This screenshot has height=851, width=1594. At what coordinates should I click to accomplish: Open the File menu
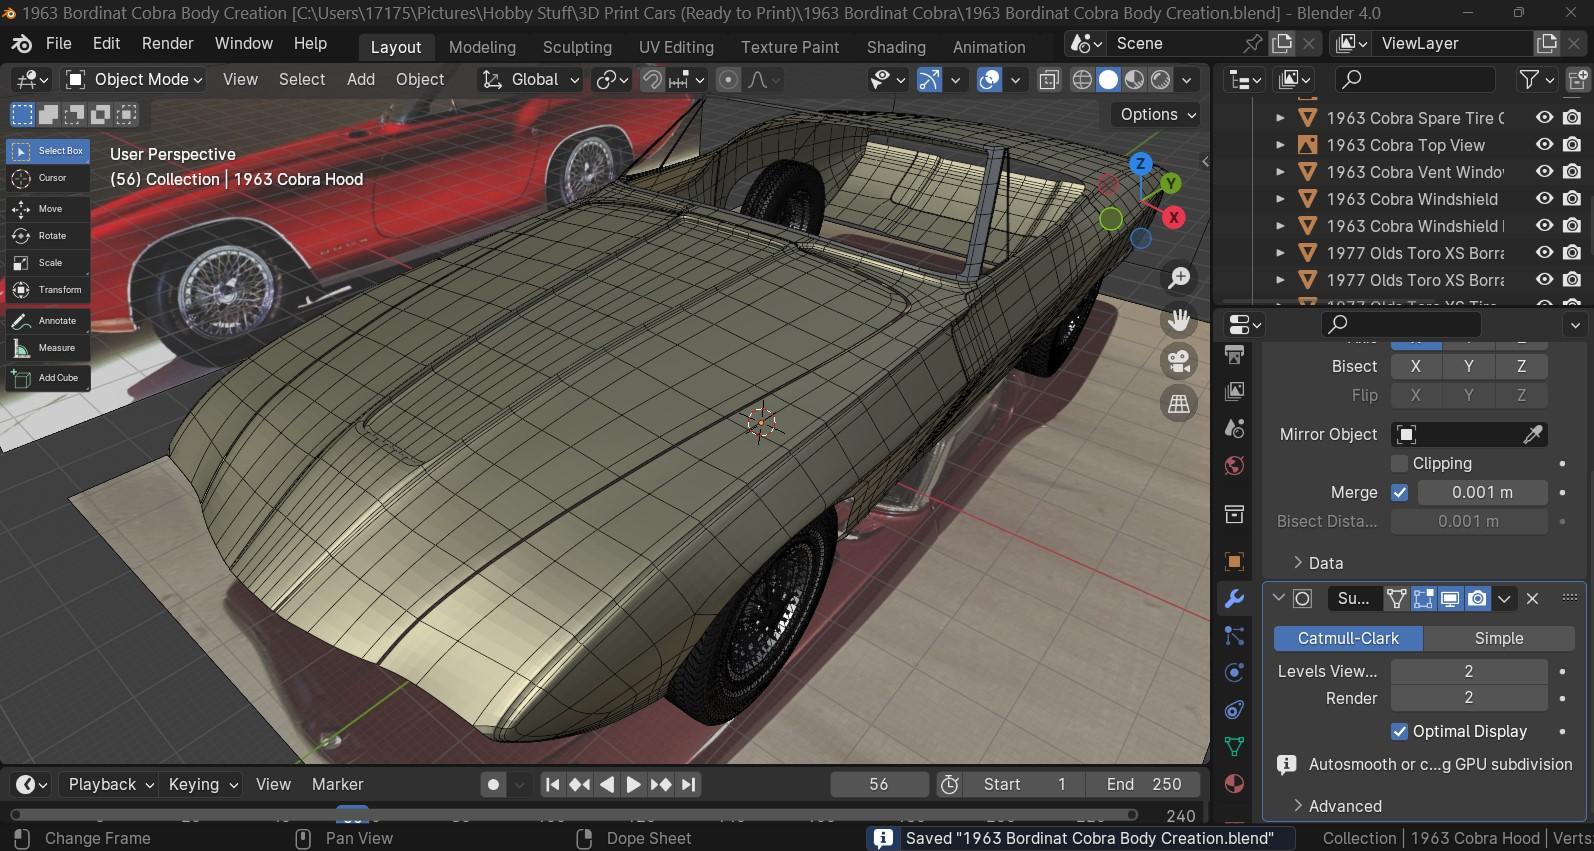[59, 44]
